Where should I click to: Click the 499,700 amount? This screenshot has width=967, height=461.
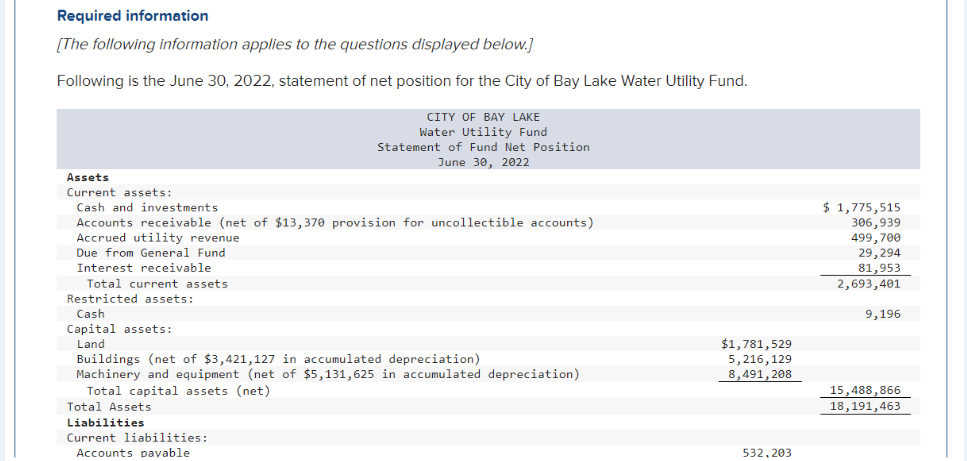(x=876, y=238)
